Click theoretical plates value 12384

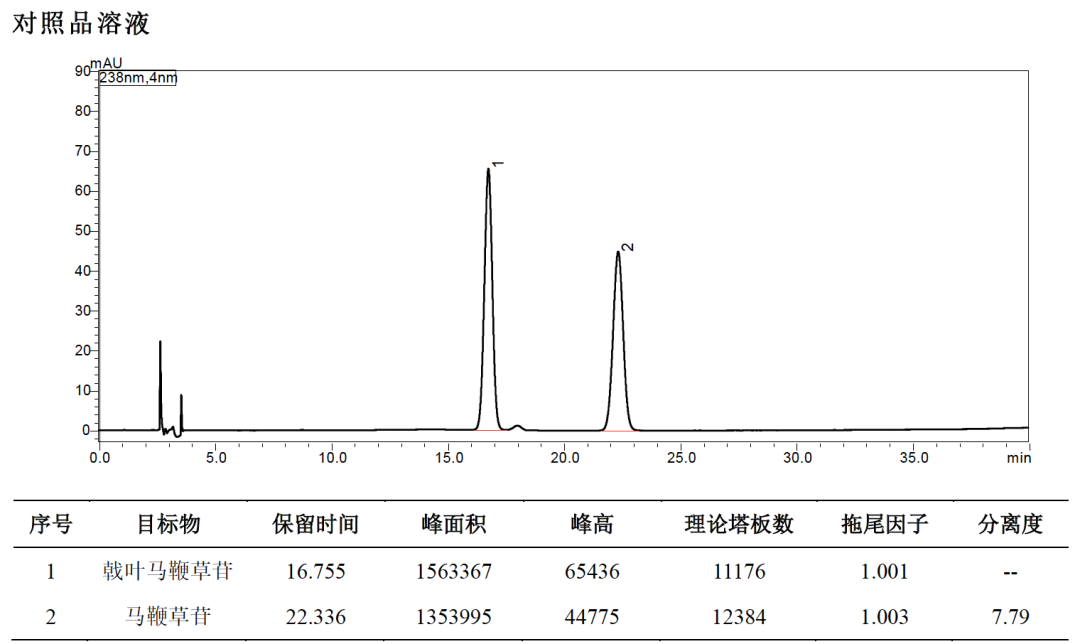pos(739,616)
